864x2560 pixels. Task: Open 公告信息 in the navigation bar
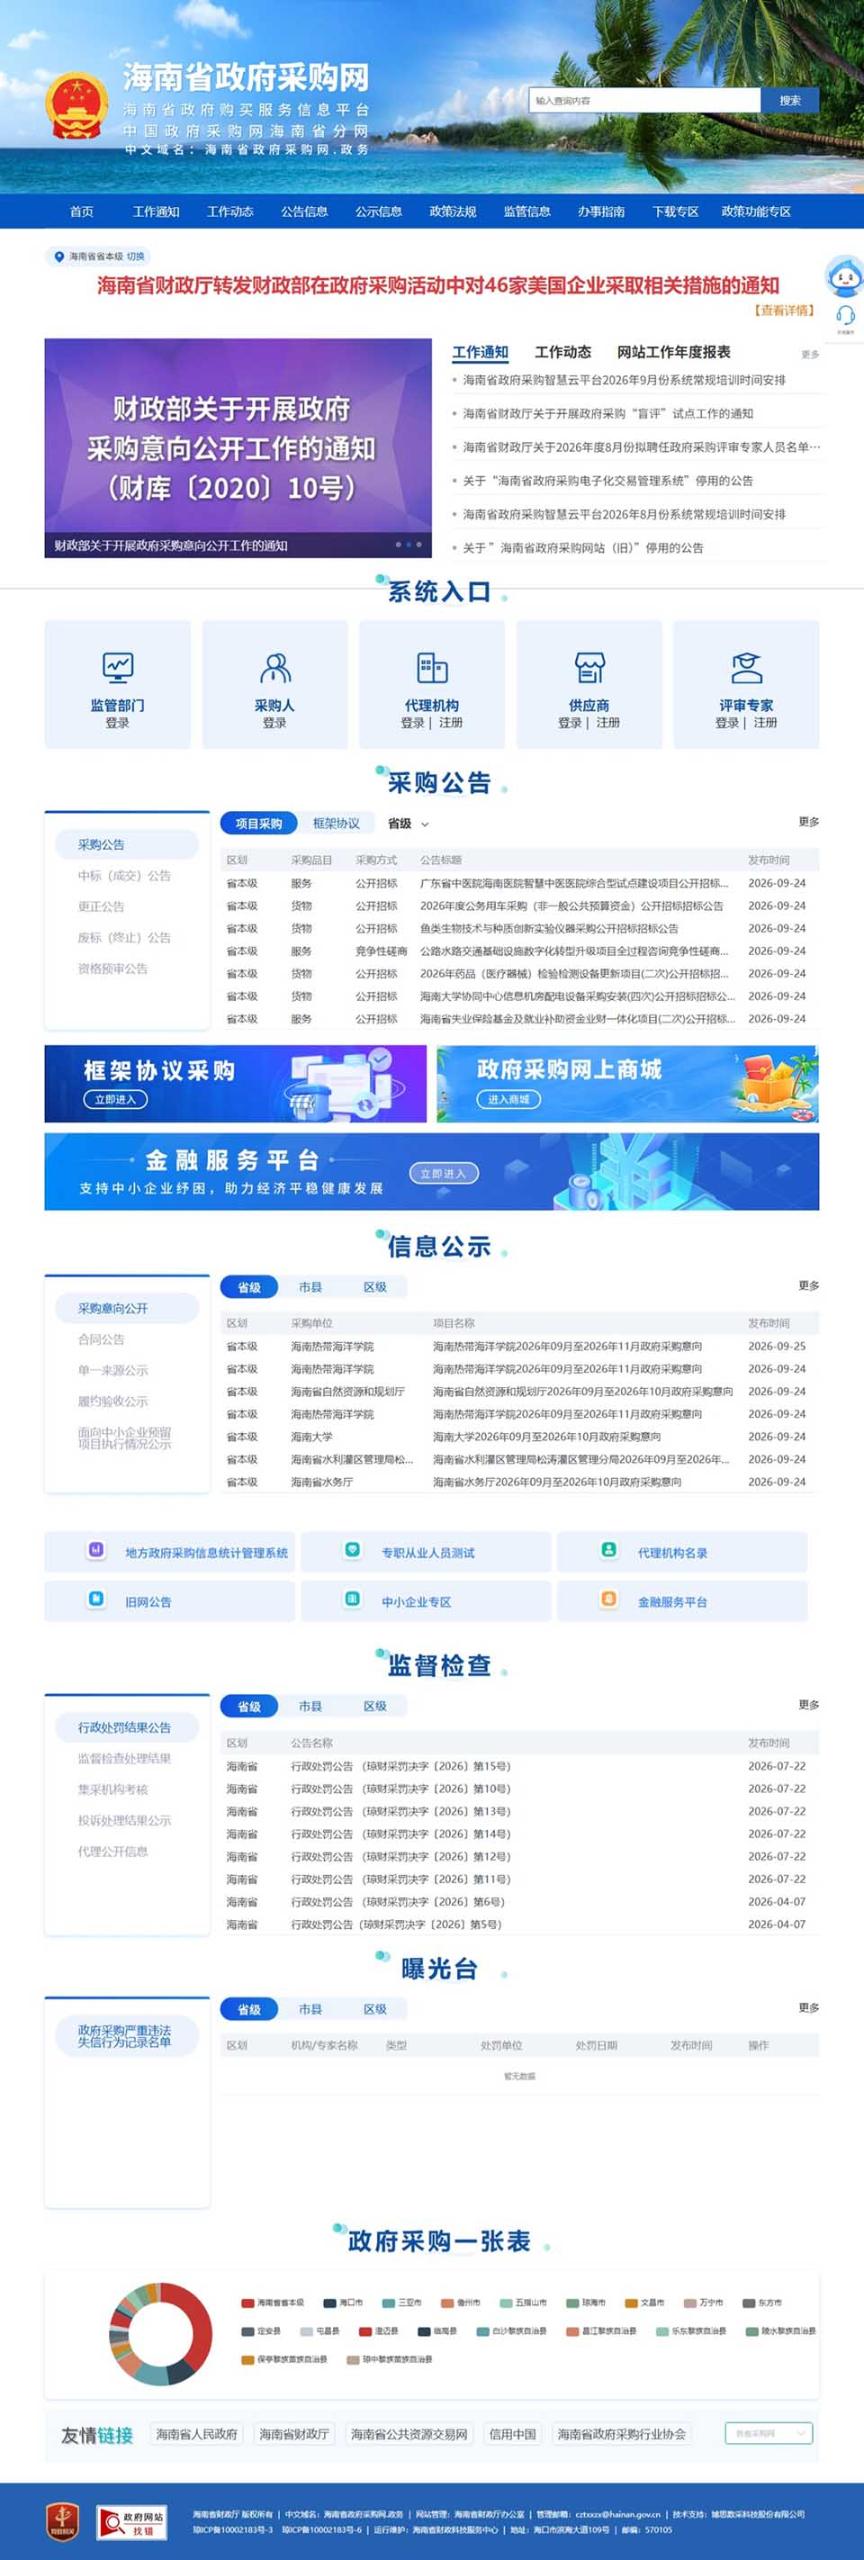(304, 212)
